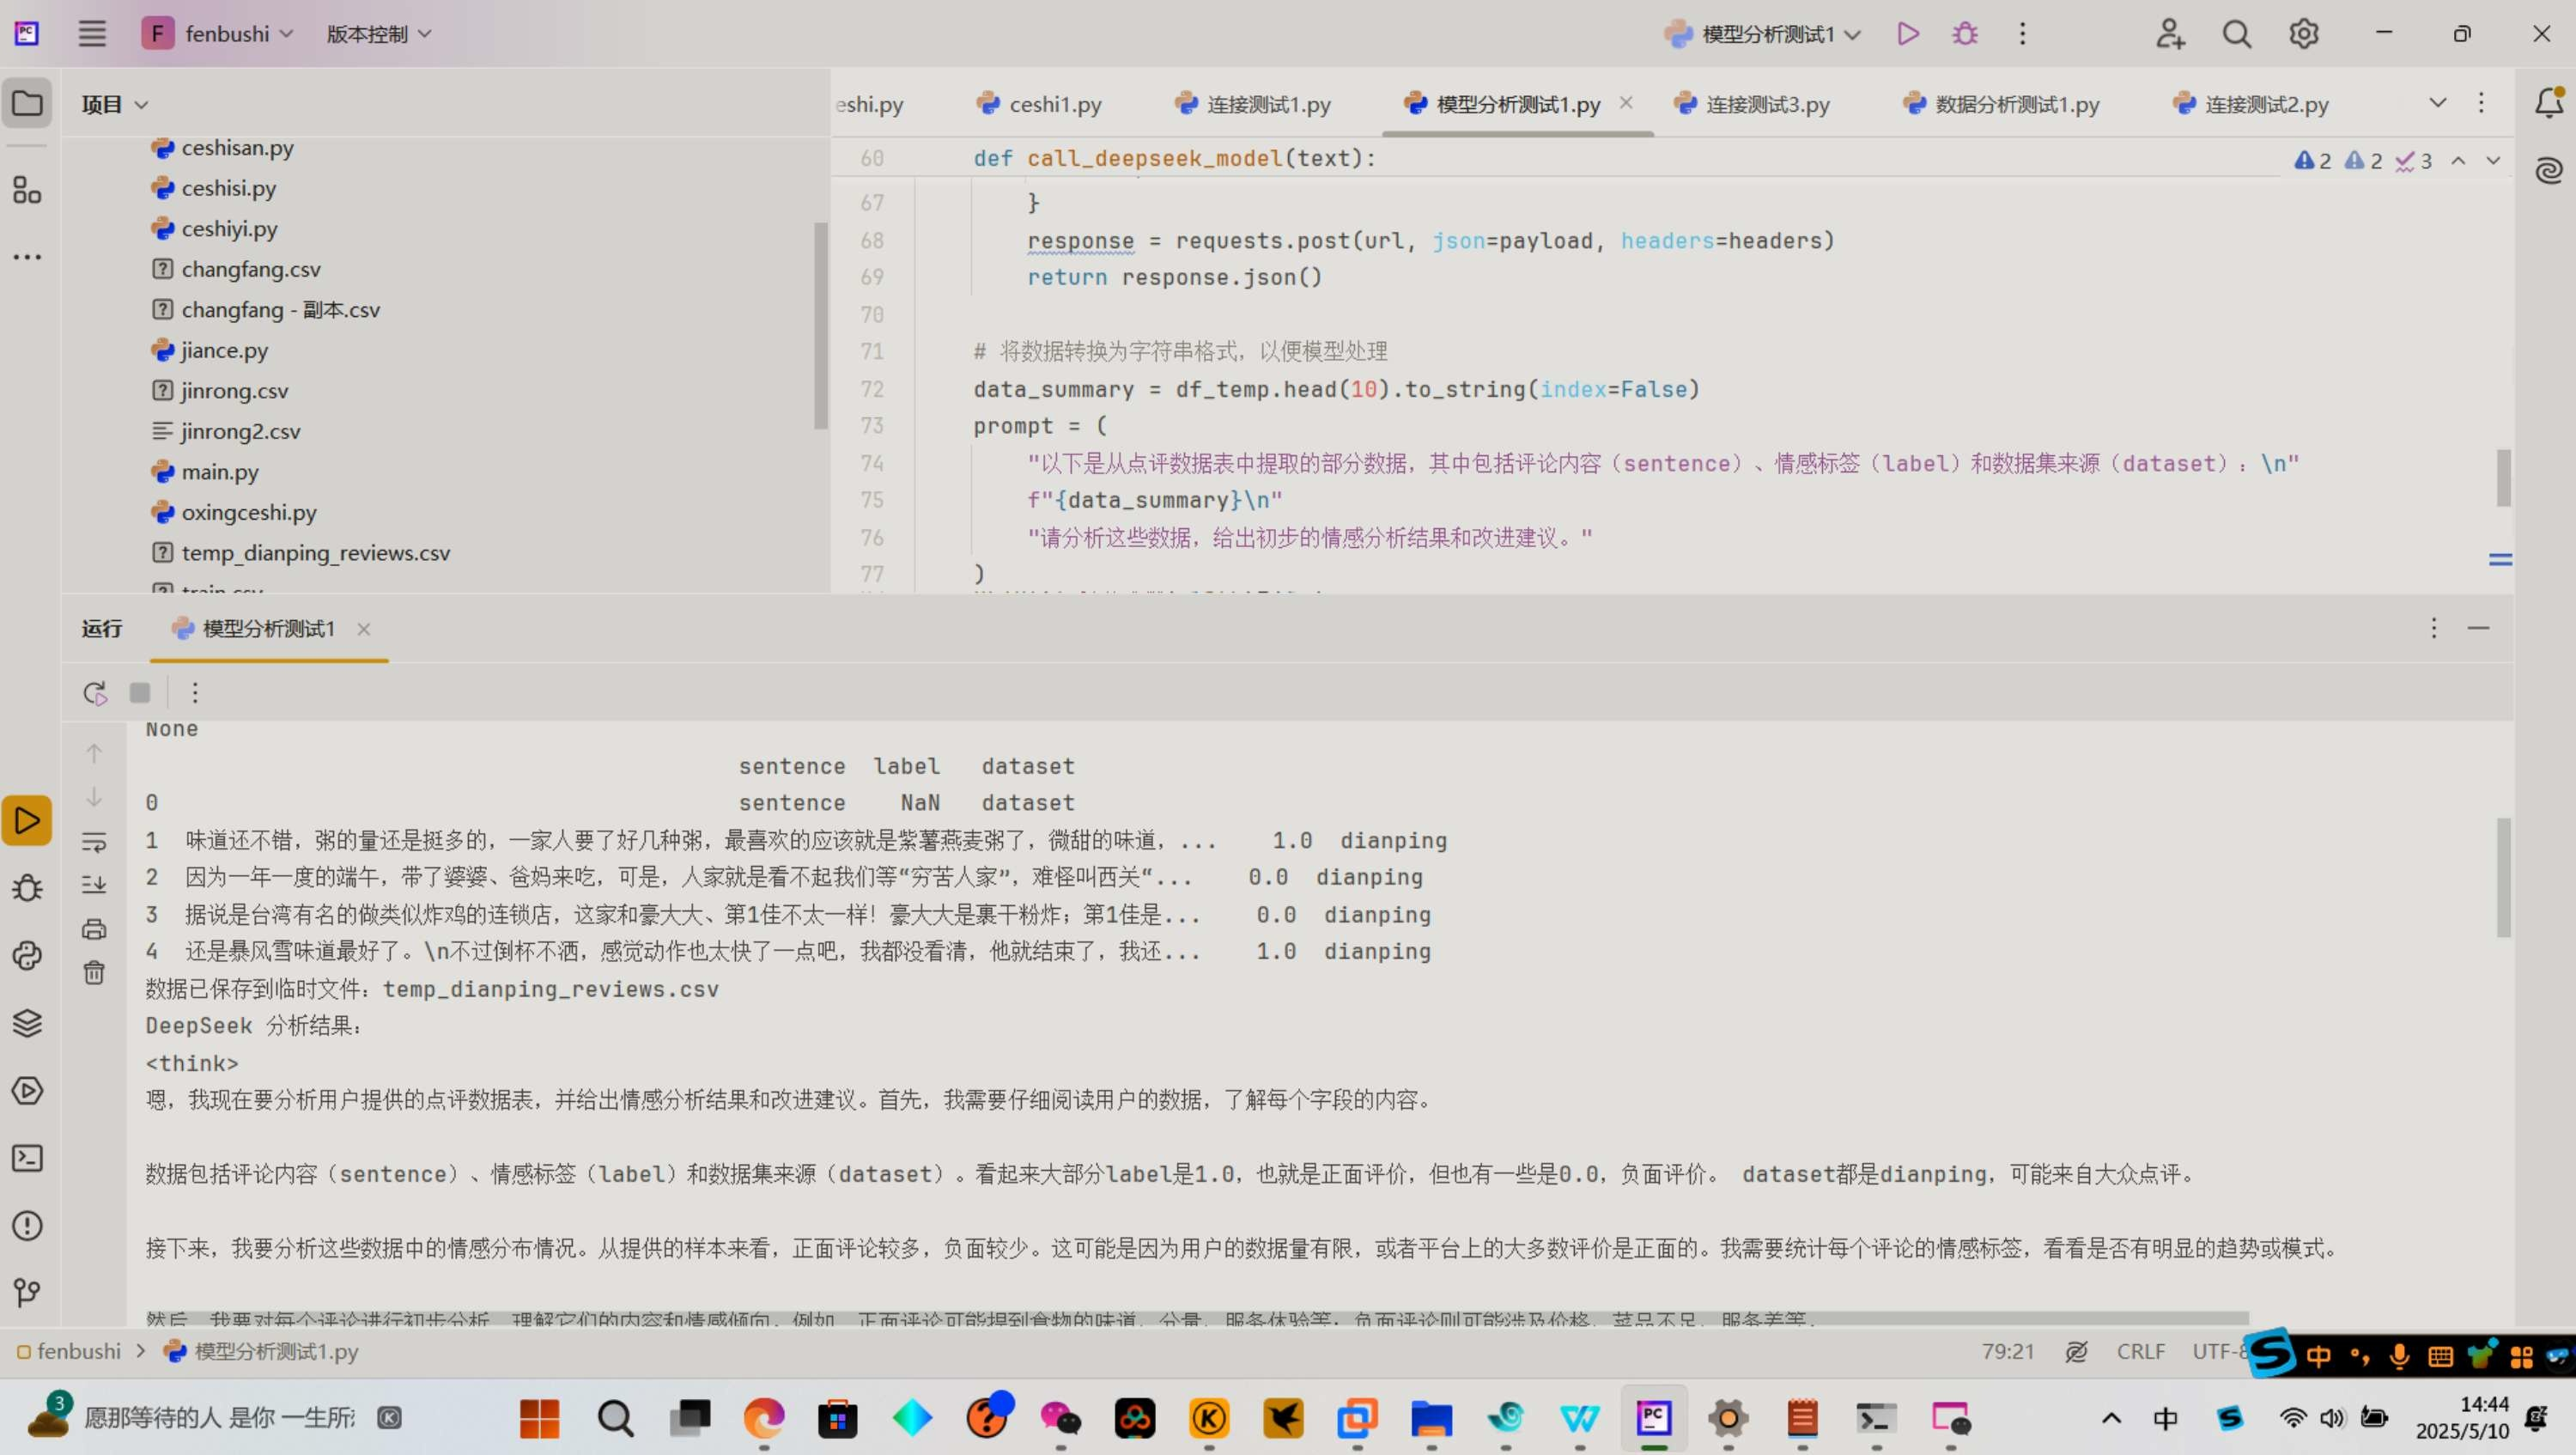
Task: Open the Git version control tool window
Action: pos(27,1292)
